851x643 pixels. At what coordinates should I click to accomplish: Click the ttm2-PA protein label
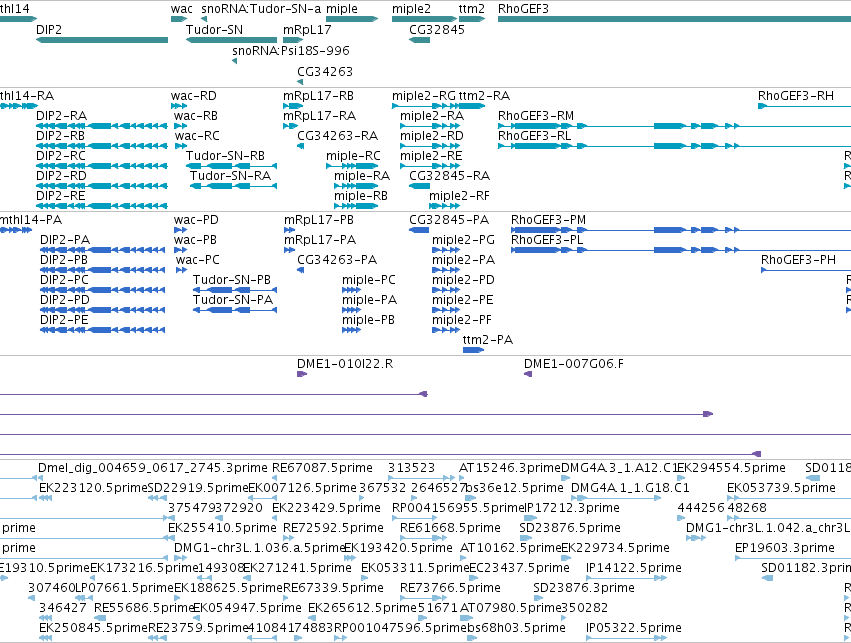point(488,340)
